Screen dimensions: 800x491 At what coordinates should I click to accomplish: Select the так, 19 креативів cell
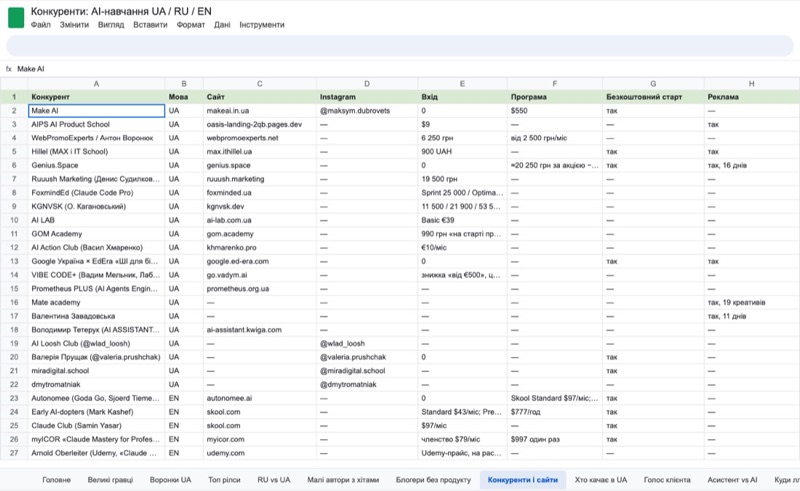pos(752,303)
